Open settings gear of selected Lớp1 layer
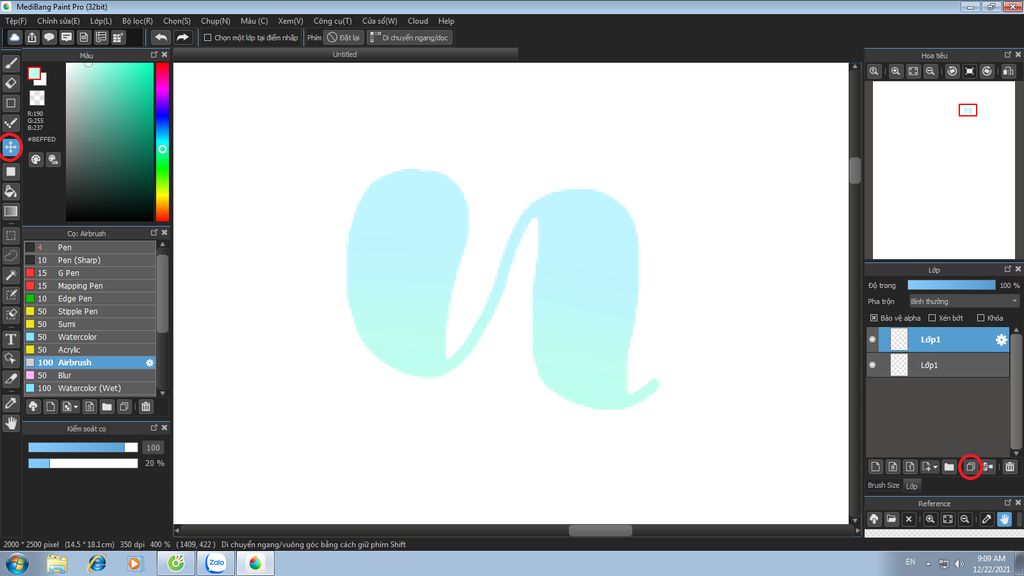The image size is (1024, 576). (x=1000, y=340)
